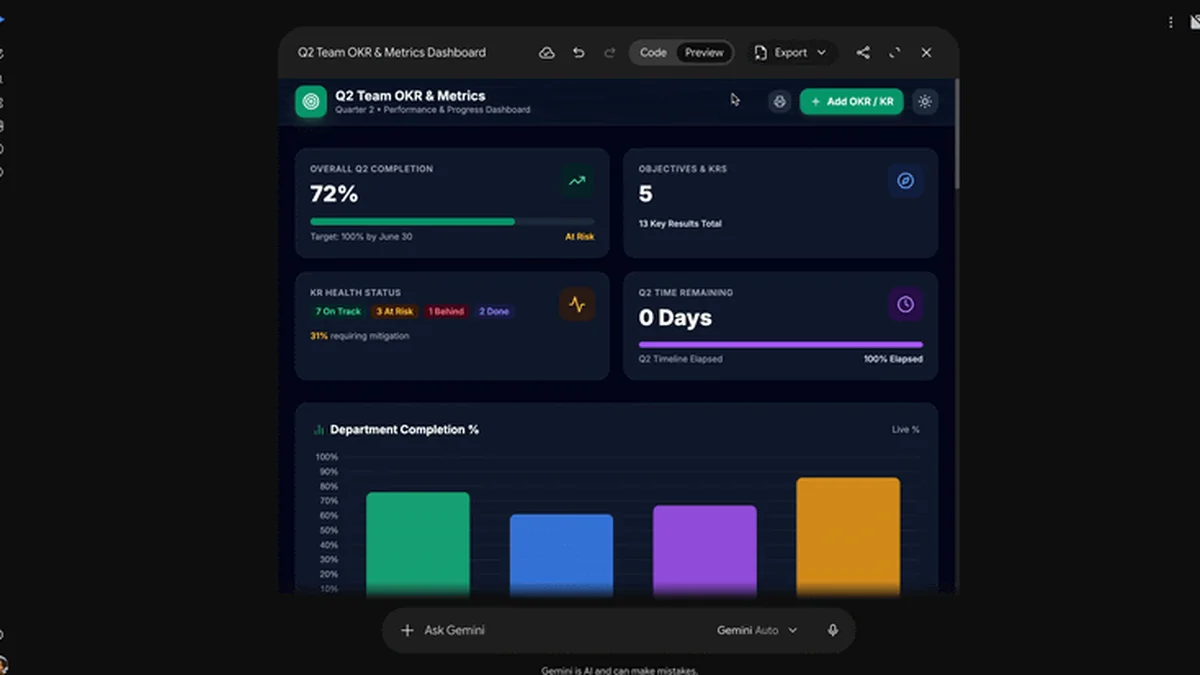Select the 2 Done badge

point(494,312)
